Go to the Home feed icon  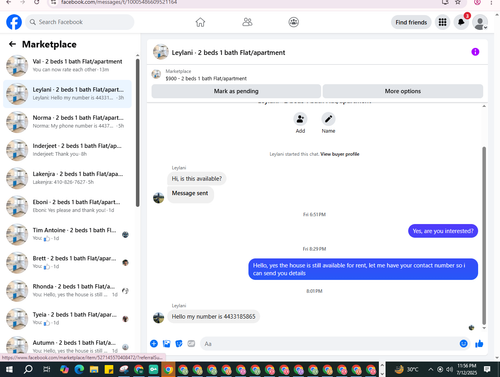pyautogui.click(x=200, y=22)
